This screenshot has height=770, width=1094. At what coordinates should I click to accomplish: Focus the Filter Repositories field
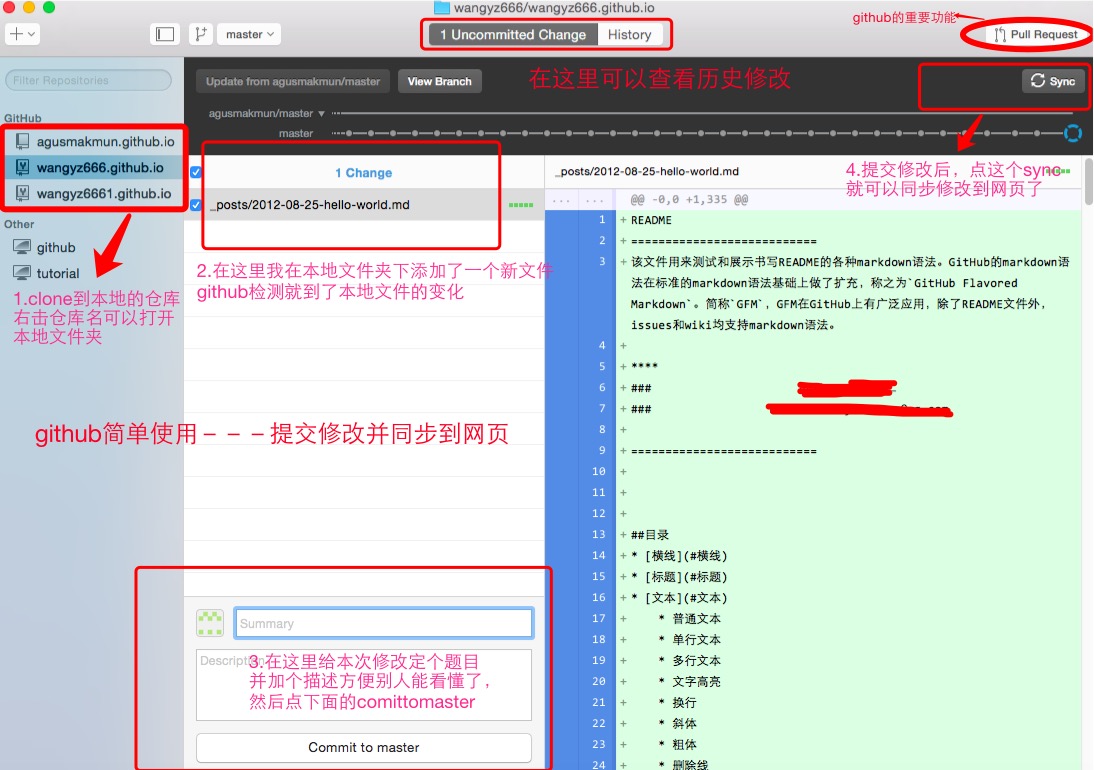89,80
